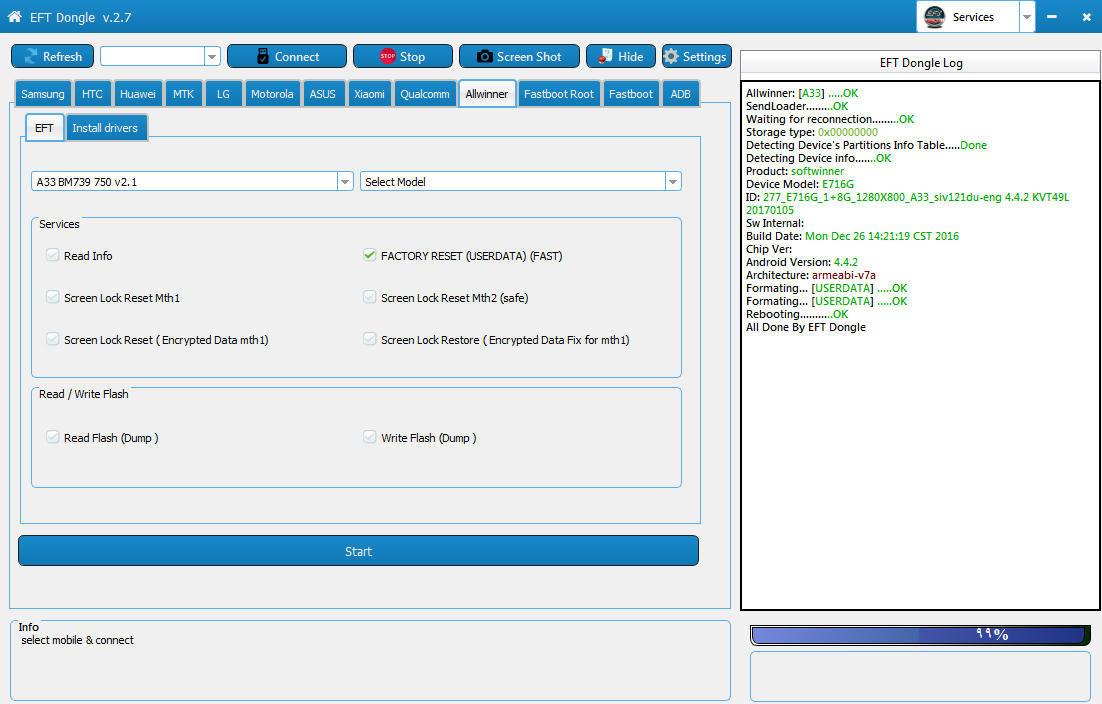Tick Screen Lock Reset Mth1
This screenshot has width=1102, height=704.
(x=53, y=297)
